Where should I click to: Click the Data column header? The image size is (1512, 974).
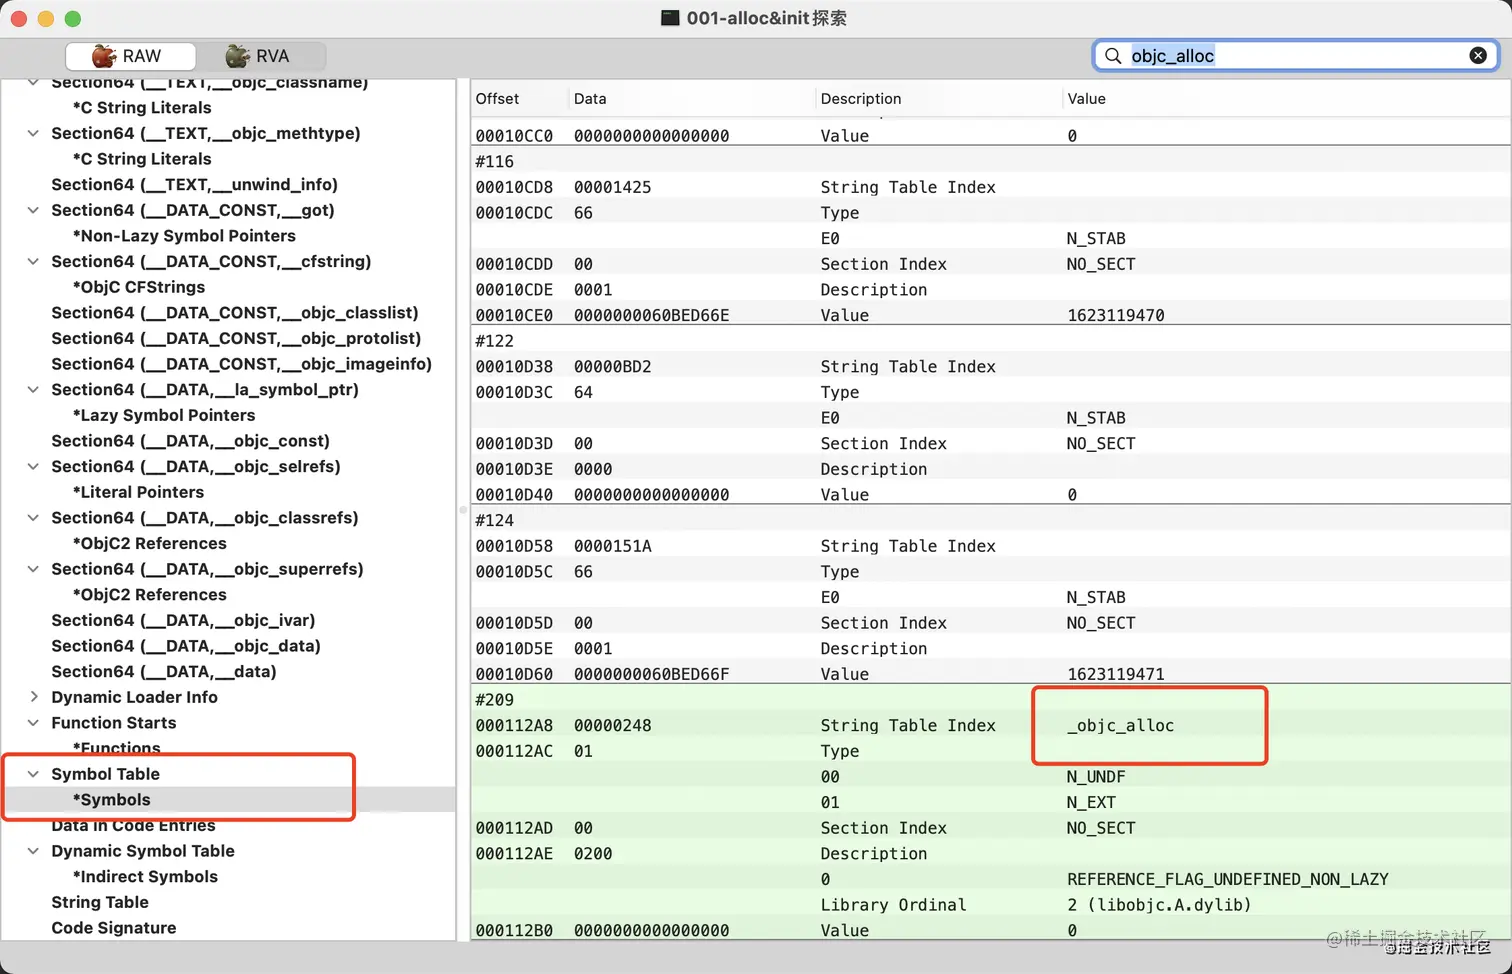[590, 98]
